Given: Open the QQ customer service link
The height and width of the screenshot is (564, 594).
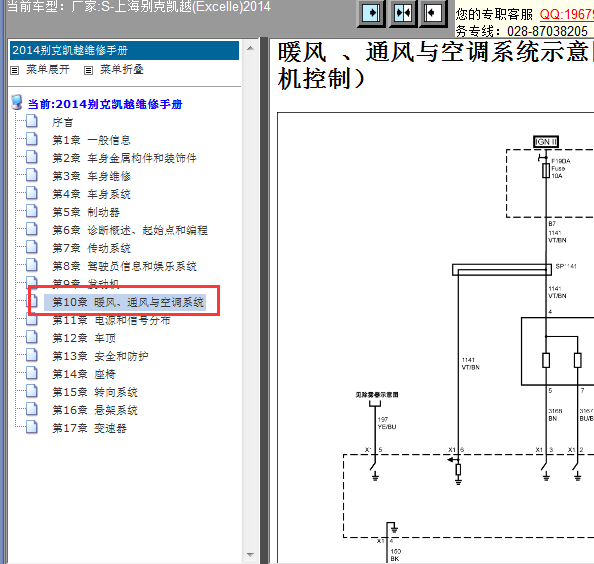Looking at the screenshot, I should click(566, 14).
